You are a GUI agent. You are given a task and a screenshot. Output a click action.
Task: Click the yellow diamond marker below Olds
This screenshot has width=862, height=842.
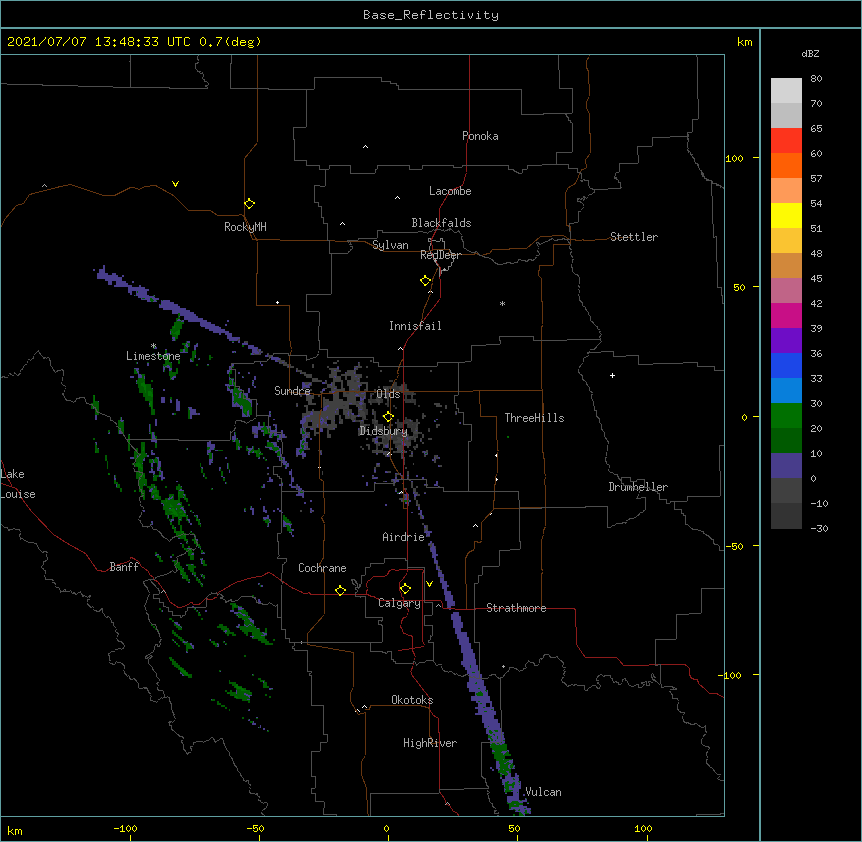pos(388,417)
